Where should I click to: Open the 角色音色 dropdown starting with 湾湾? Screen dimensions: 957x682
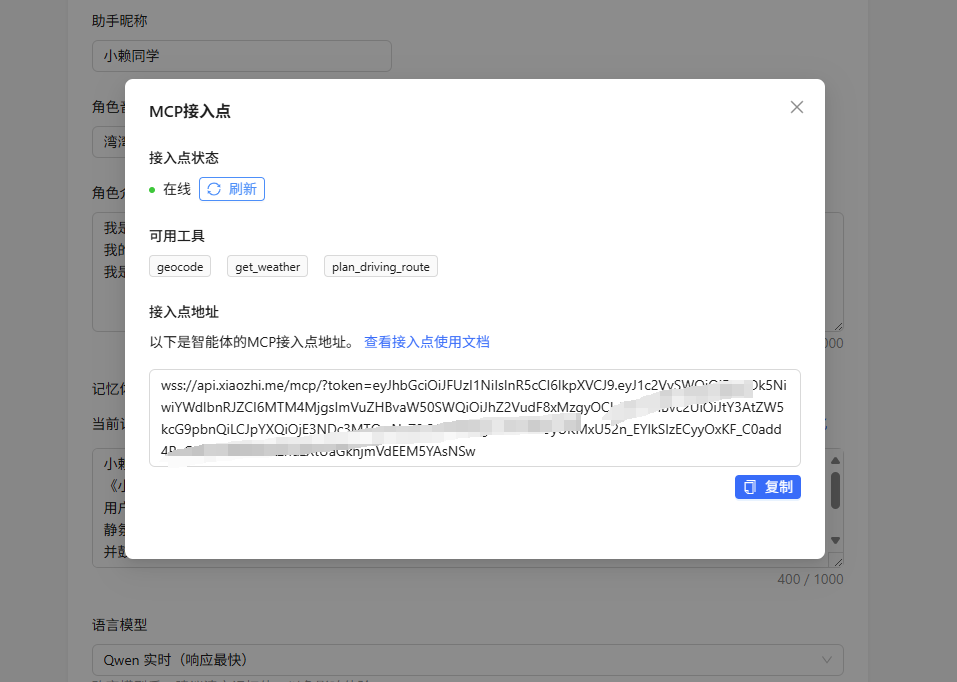click(x=108, y=142)
